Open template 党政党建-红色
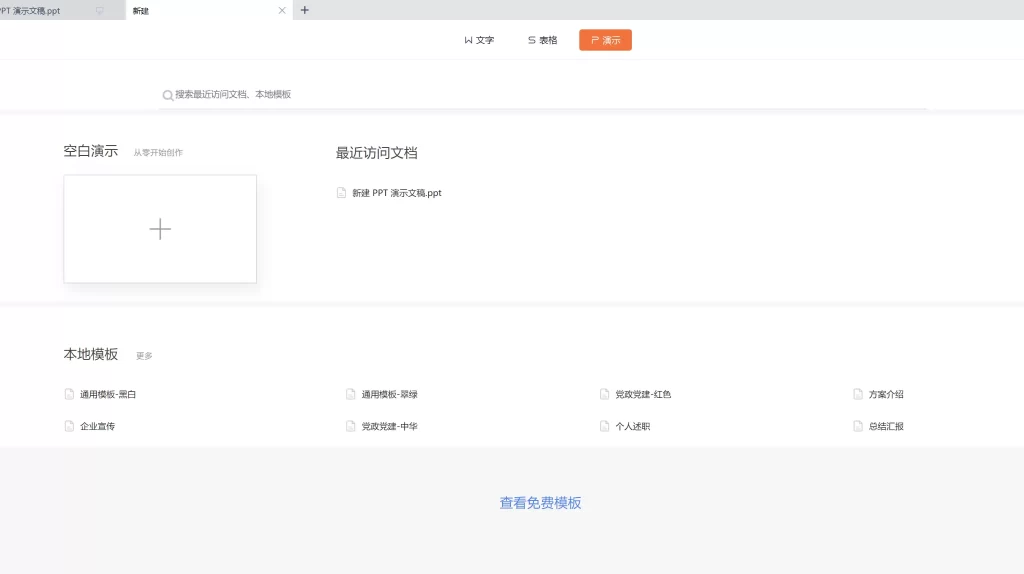This screenshot has height=574, width=1024. [x=643, y=394]
